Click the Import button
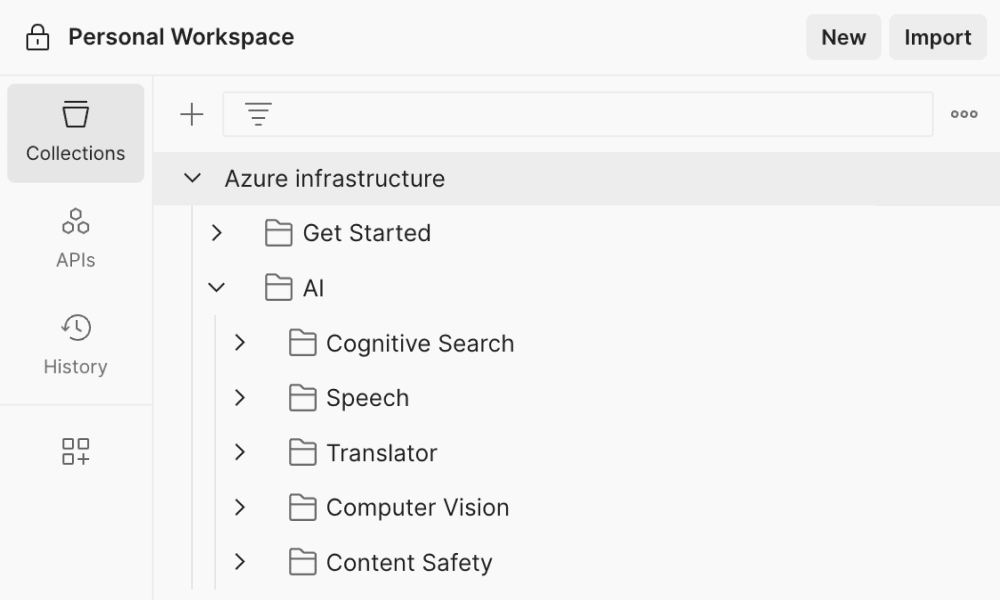Viewport: 1000px width, 600px height. point(937,37)
